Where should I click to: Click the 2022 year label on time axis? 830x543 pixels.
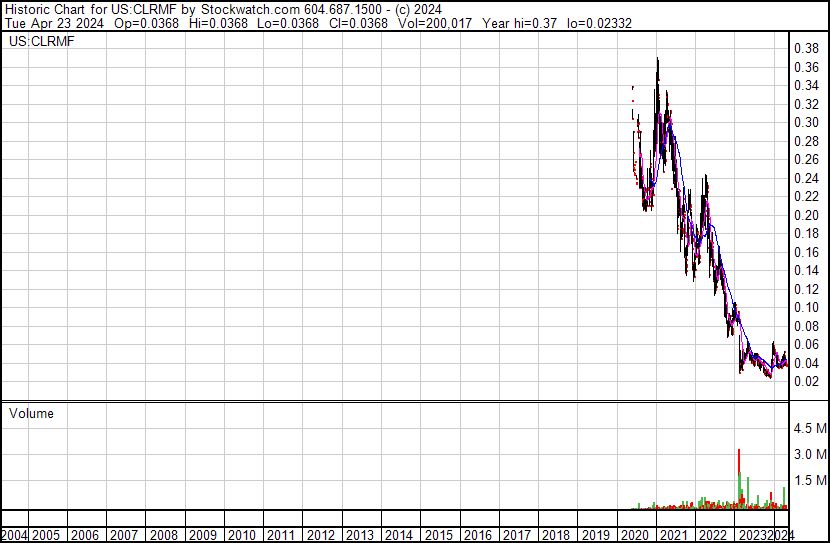(x=714, y=536)
